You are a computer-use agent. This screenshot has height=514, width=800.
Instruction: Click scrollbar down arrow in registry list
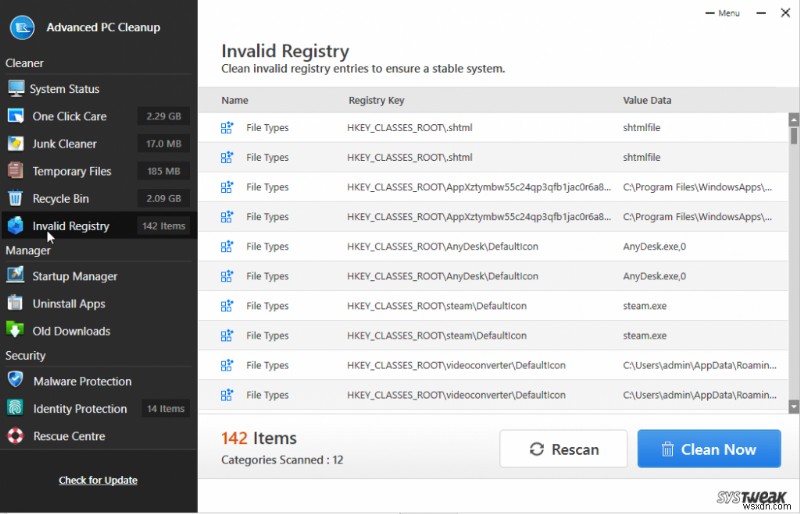point(793,406)
